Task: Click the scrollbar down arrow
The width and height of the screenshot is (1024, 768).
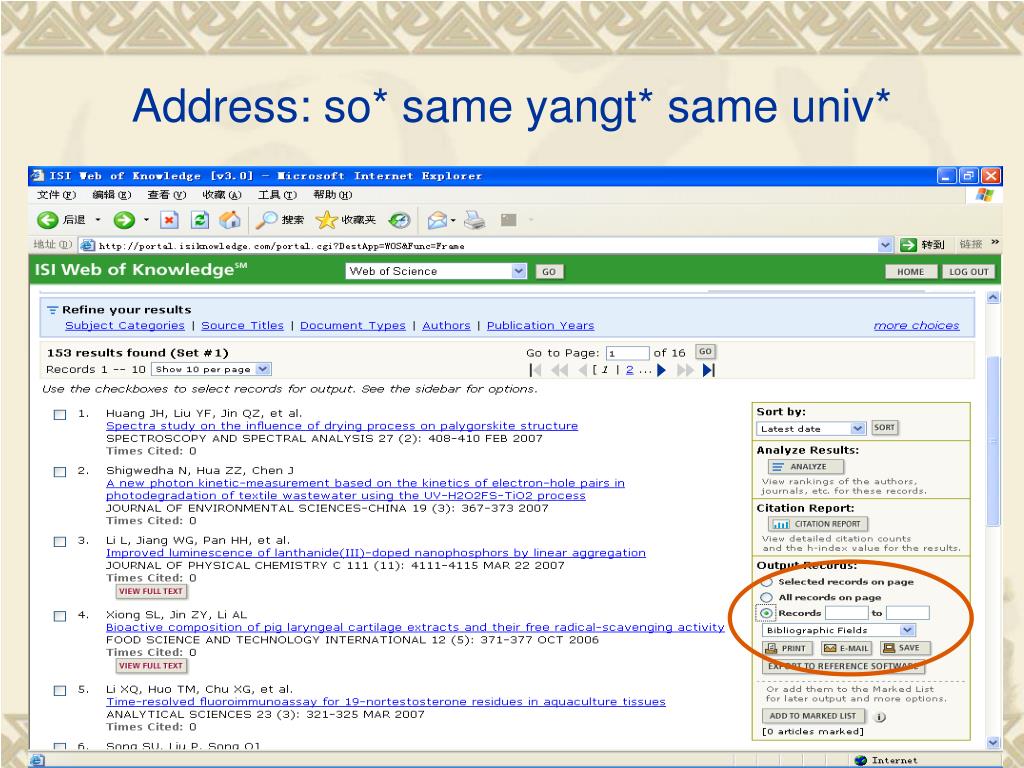Action: pyautogui.click(x=993, y=743)
